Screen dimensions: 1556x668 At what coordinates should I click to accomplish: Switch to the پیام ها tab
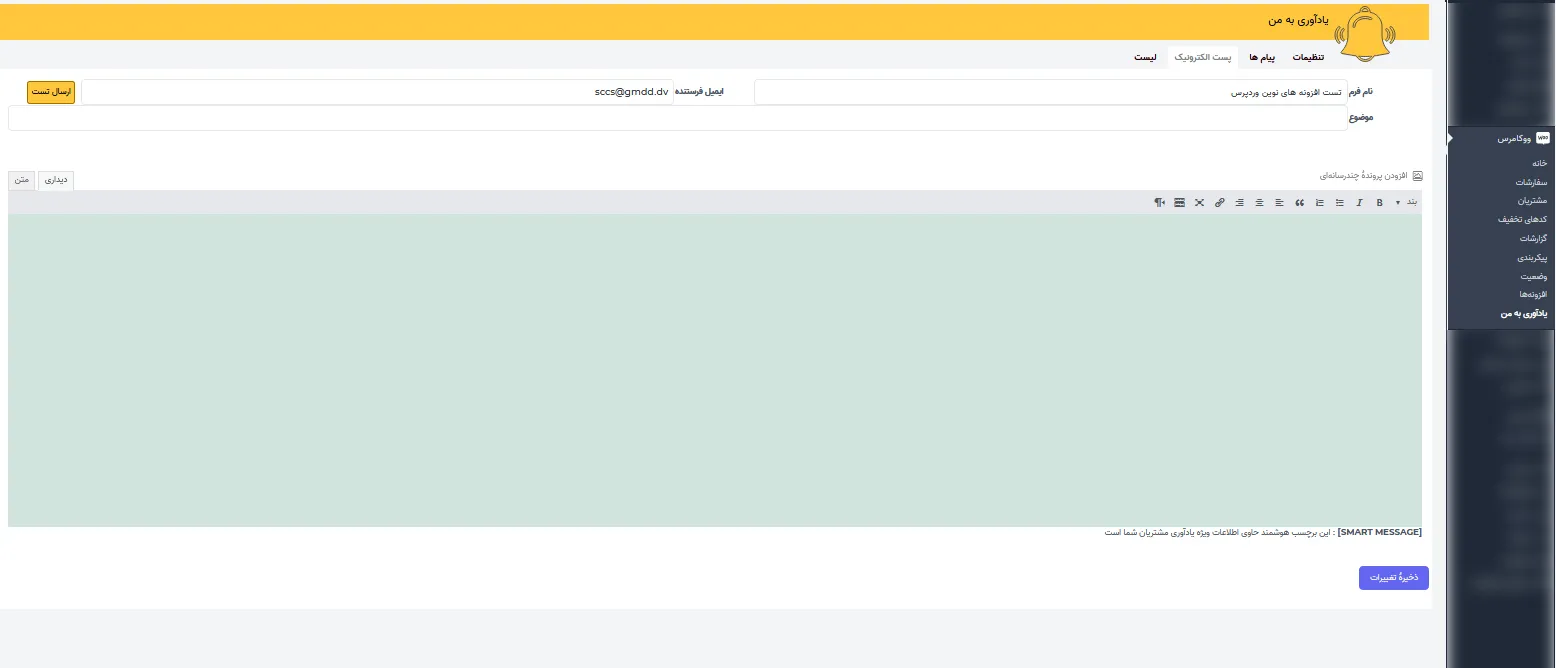coord(1262,58)
